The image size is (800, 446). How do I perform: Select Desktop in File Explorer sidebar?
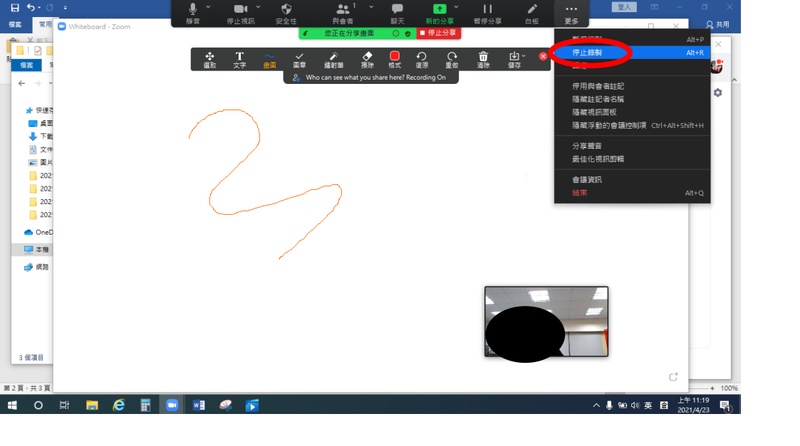point(40,123)
